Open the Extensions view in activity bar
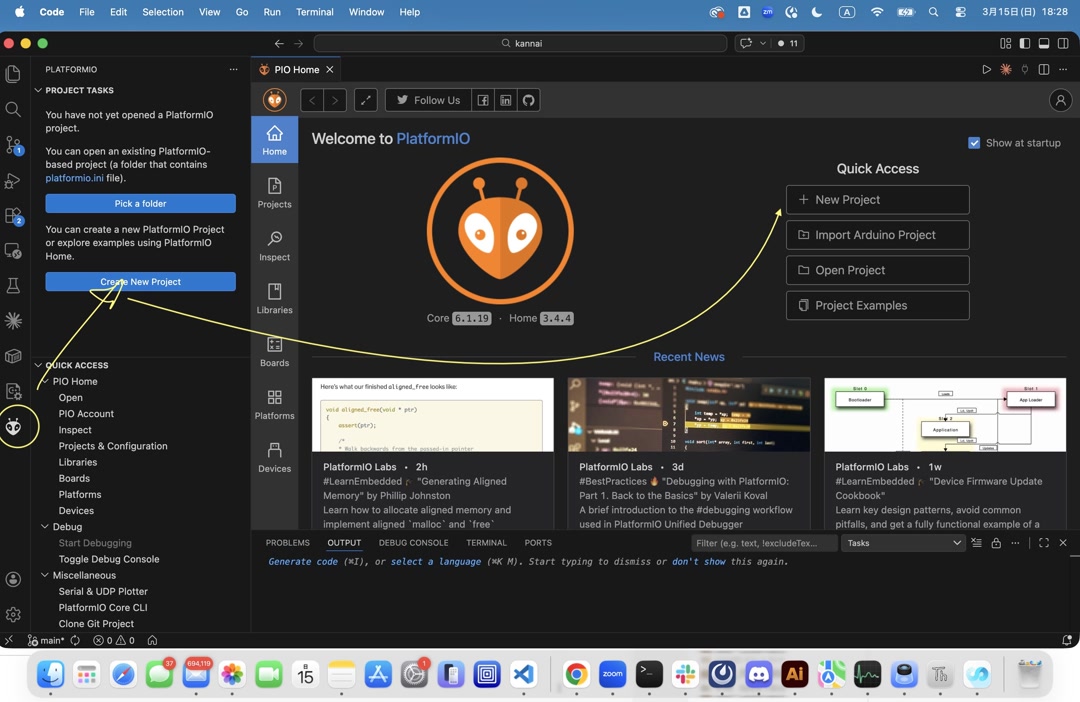Screen dimensions: 1080x702 (13, 216)
